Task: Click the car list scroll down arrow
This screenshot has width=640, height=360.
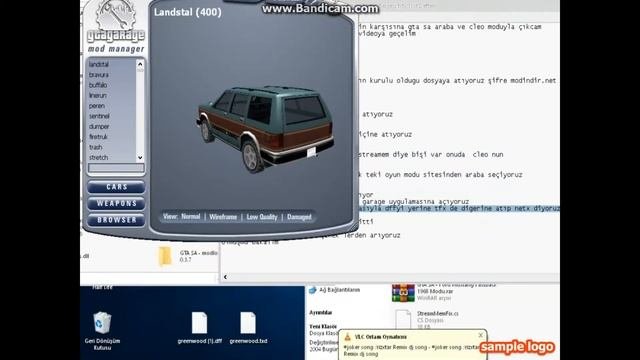Action: tap(140, 158)
